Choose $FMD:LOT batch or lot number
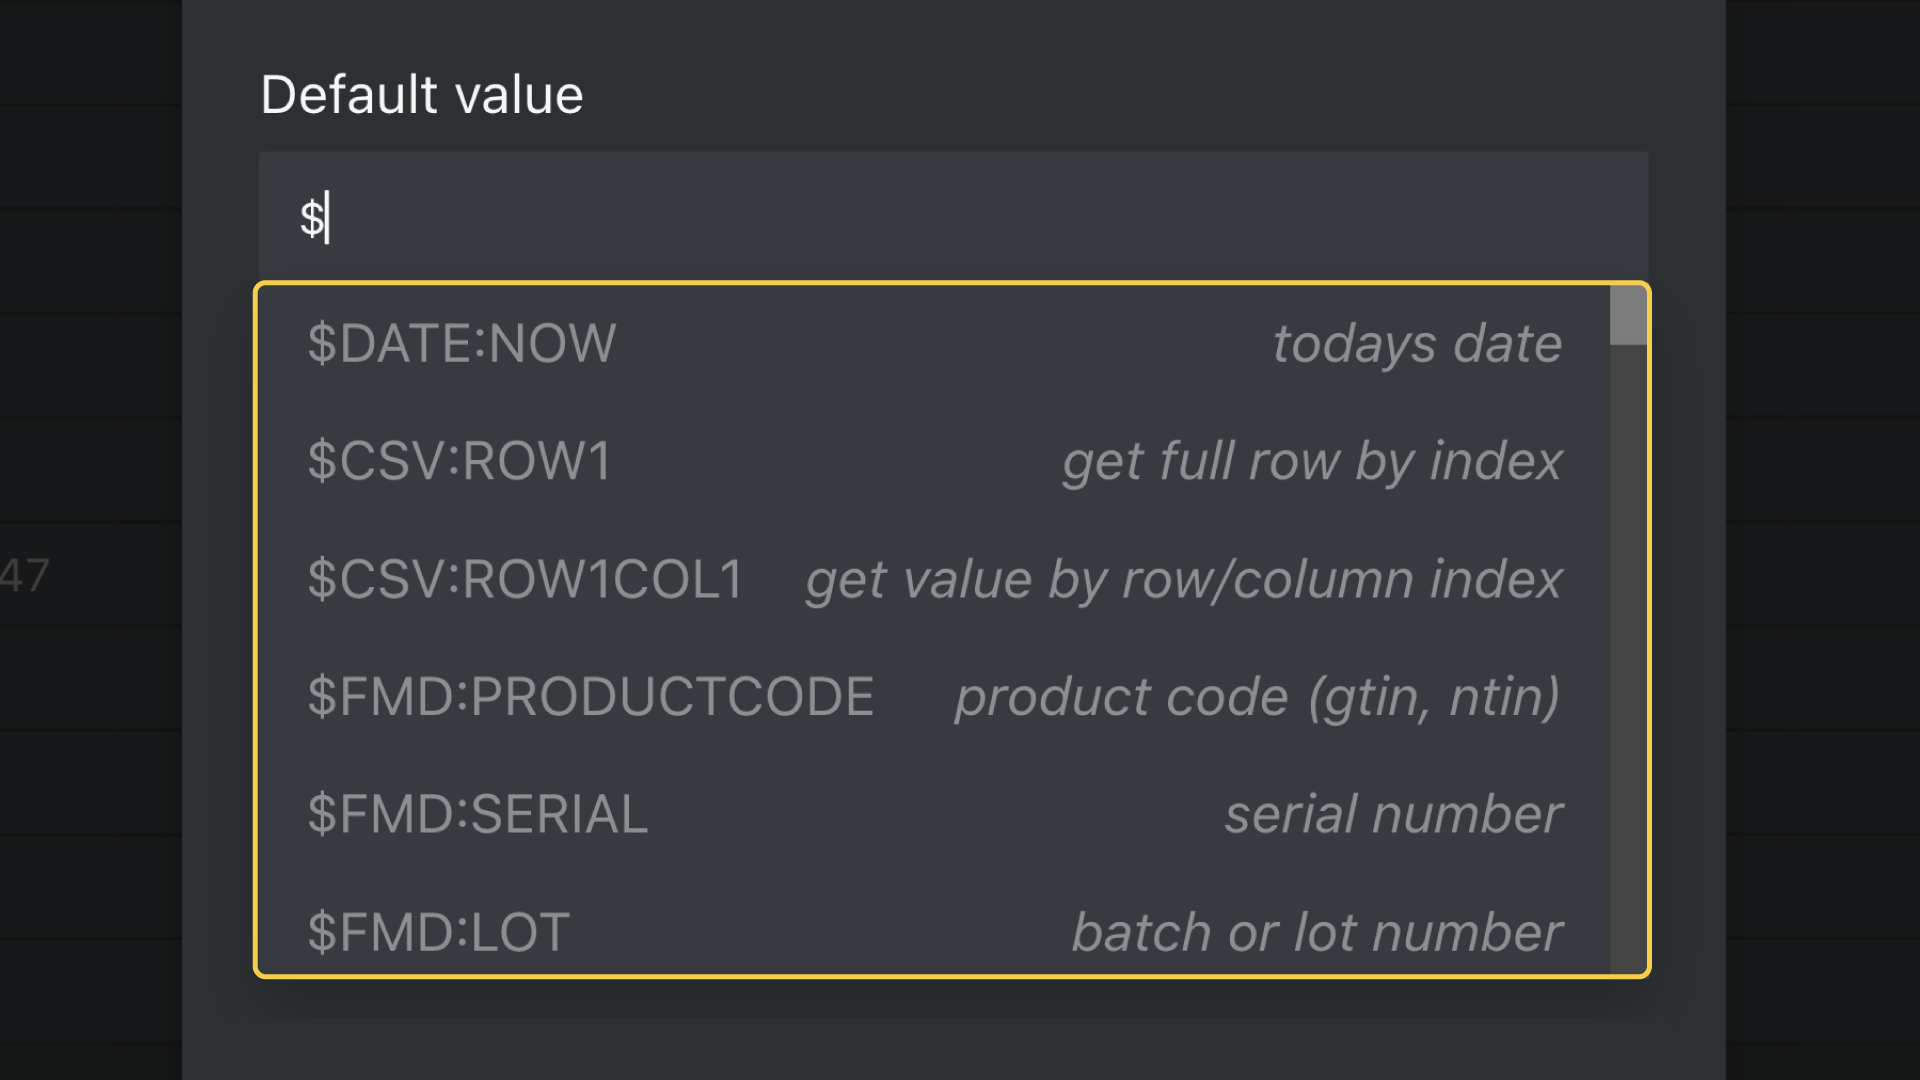 pos(437,931)
